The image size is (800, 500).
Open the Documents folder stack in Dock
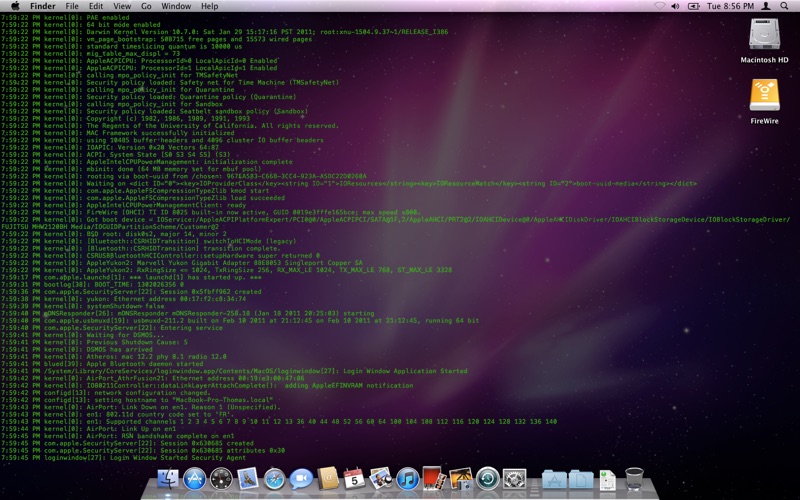click(x=581, y=480)
